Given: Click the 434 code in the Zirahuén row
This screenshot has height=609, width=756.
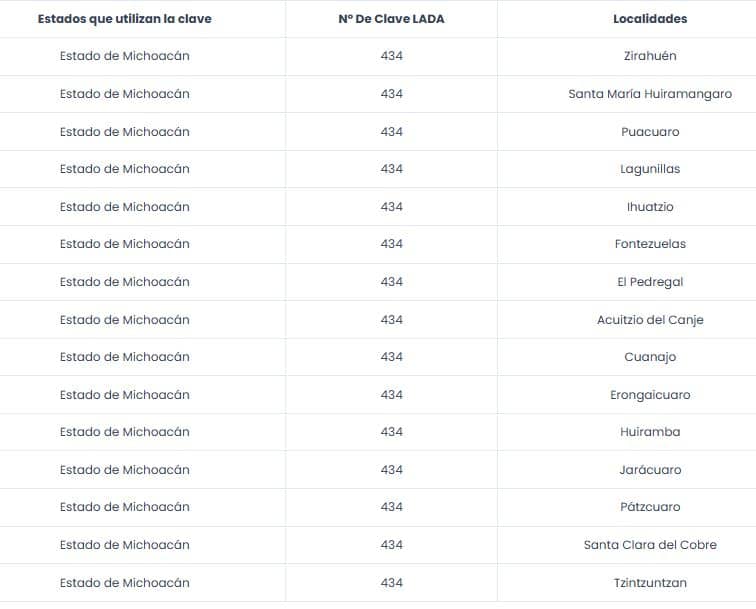Looking at the screenshot, I should tap(391, 56).
